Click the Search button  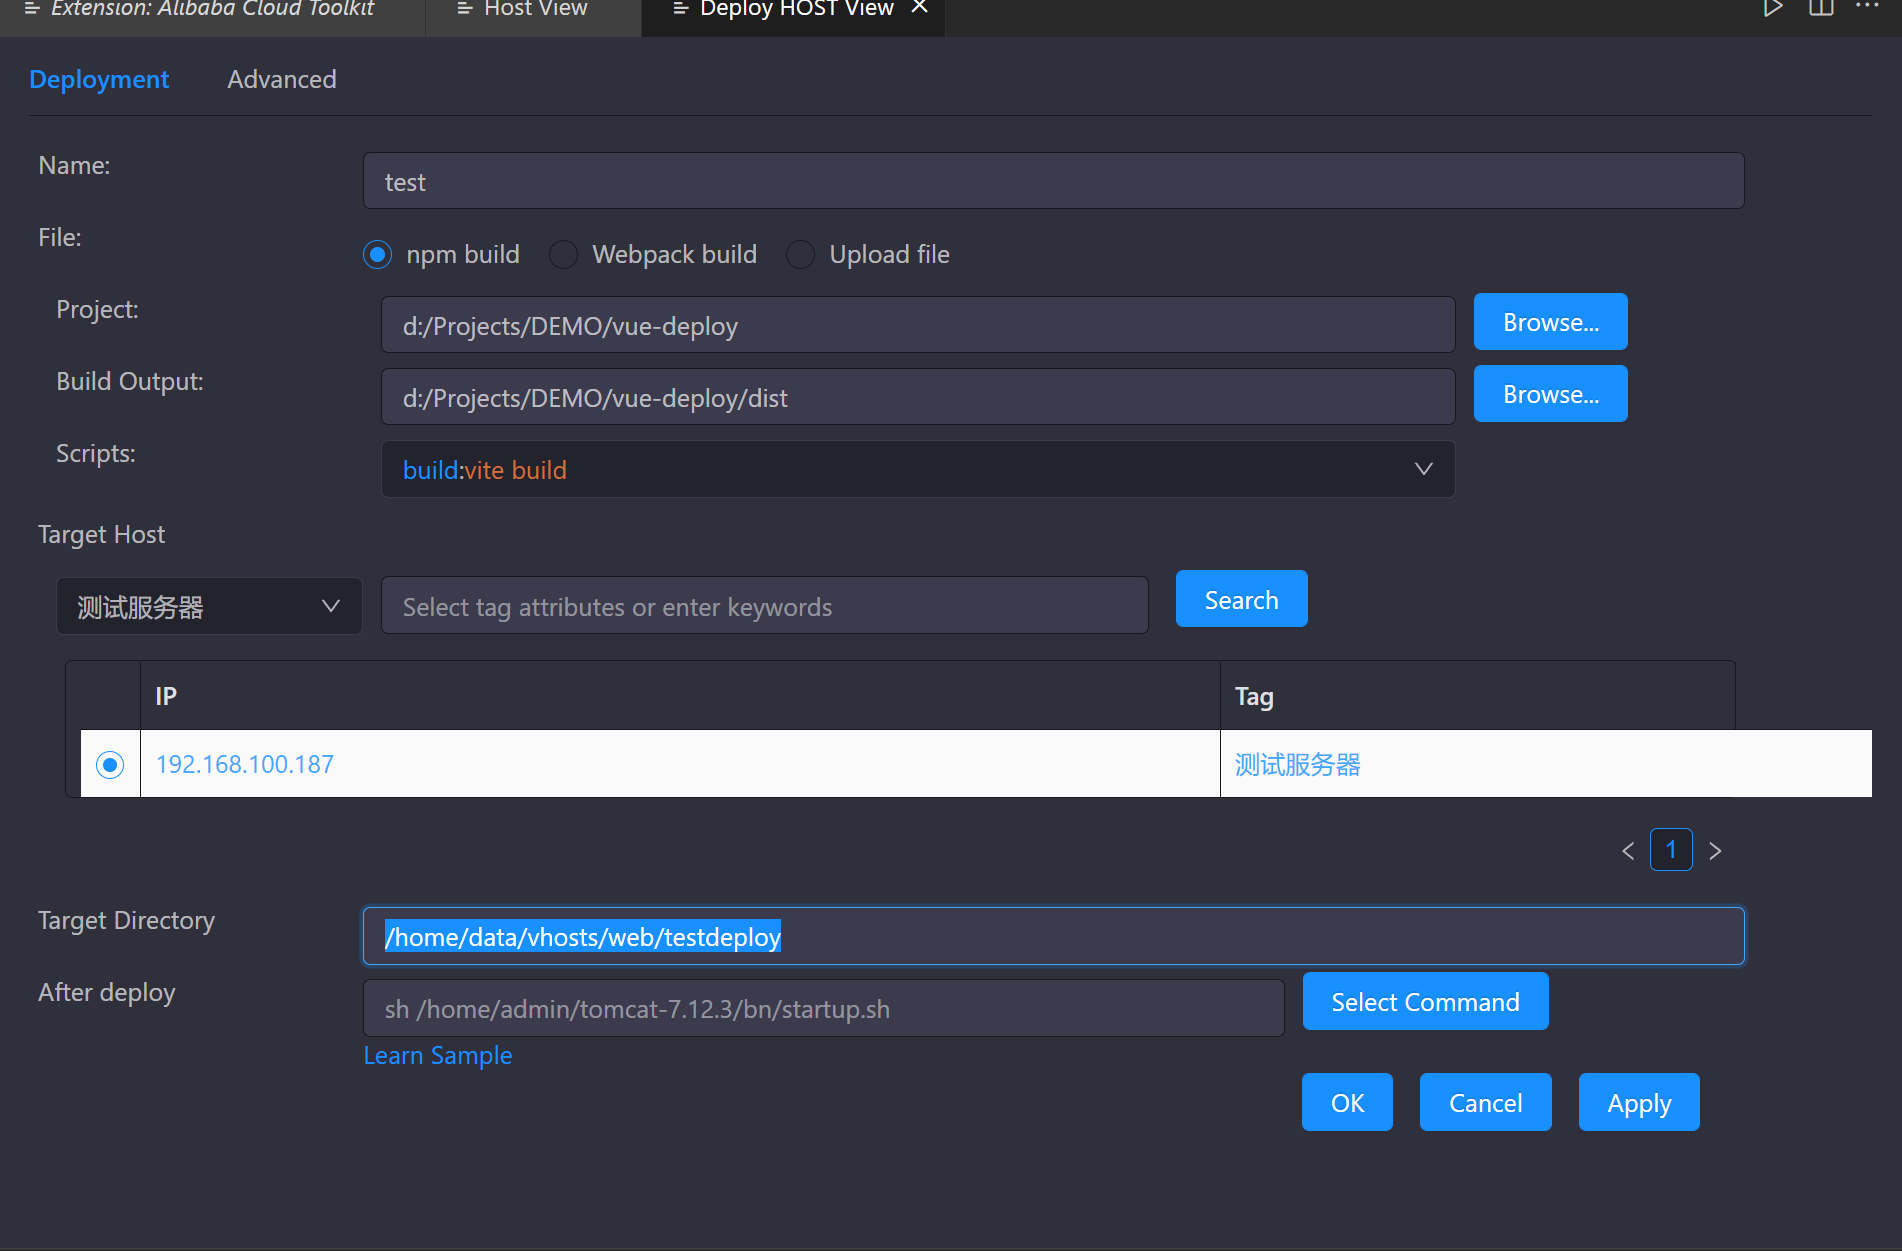1241,599
